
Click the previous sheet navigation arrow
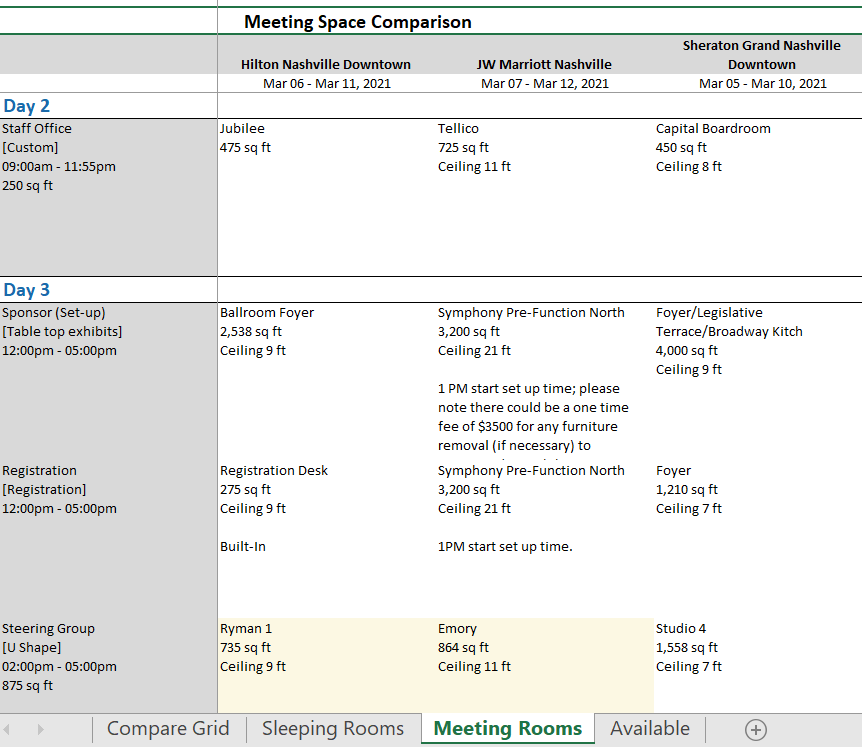point(12,729)
